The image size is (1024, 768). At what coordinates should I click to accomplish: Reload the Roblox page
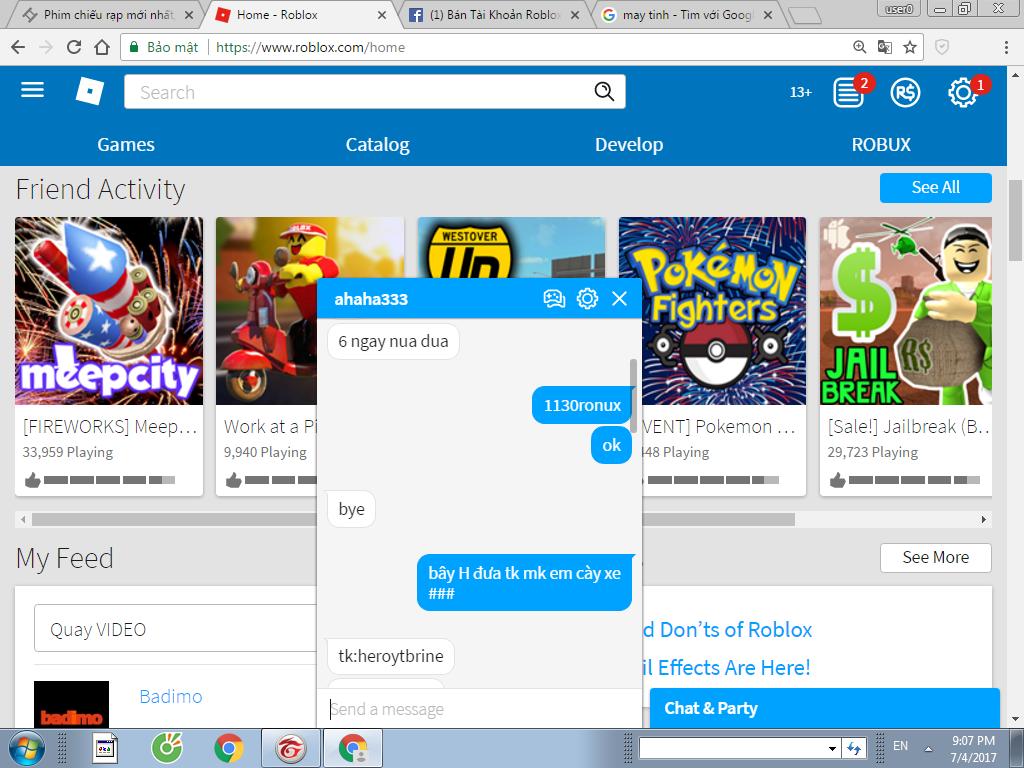74,47
